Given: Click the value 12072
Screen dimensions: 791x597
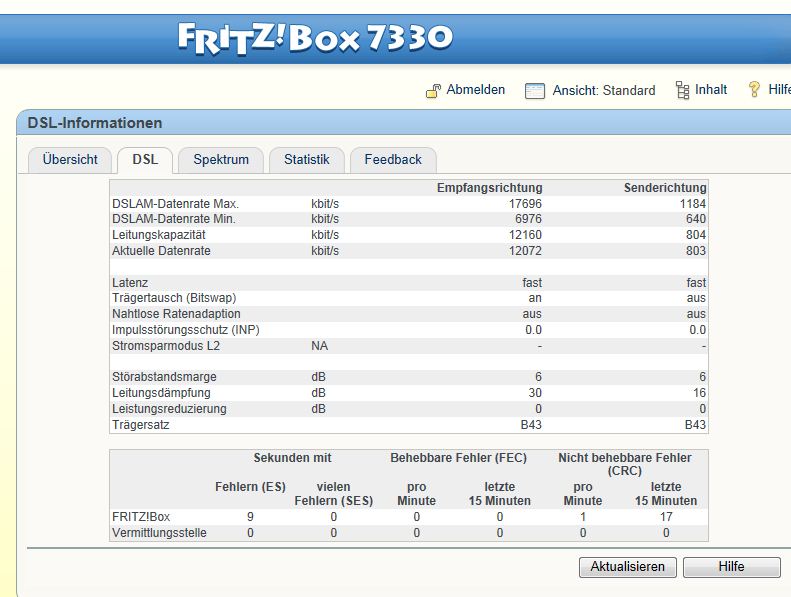Looking at the screenshot, I should [x=525, y=251].
